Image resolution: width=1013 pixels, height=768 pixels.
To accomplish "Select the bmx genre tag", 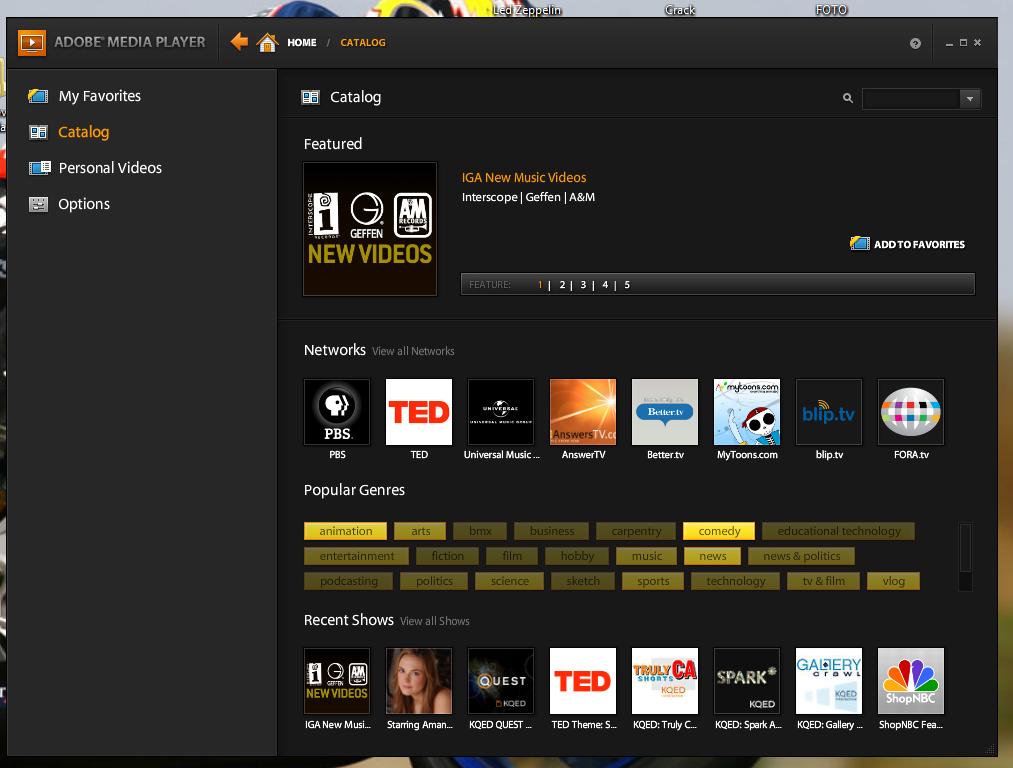I will (480, 531).
